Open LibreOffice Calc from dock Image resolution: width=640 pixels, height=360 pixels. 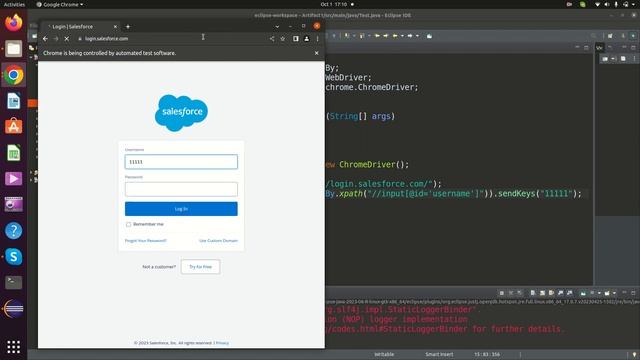click(x=13, y=153)
